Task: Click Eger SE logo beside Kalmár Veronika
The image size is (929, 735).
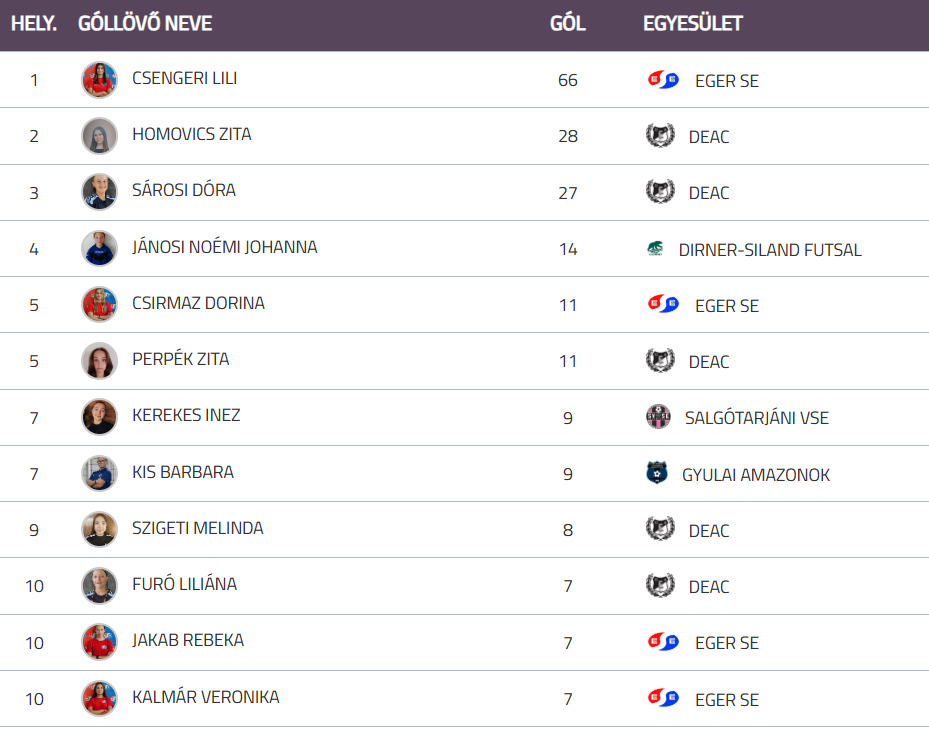Action: [663, 699]
